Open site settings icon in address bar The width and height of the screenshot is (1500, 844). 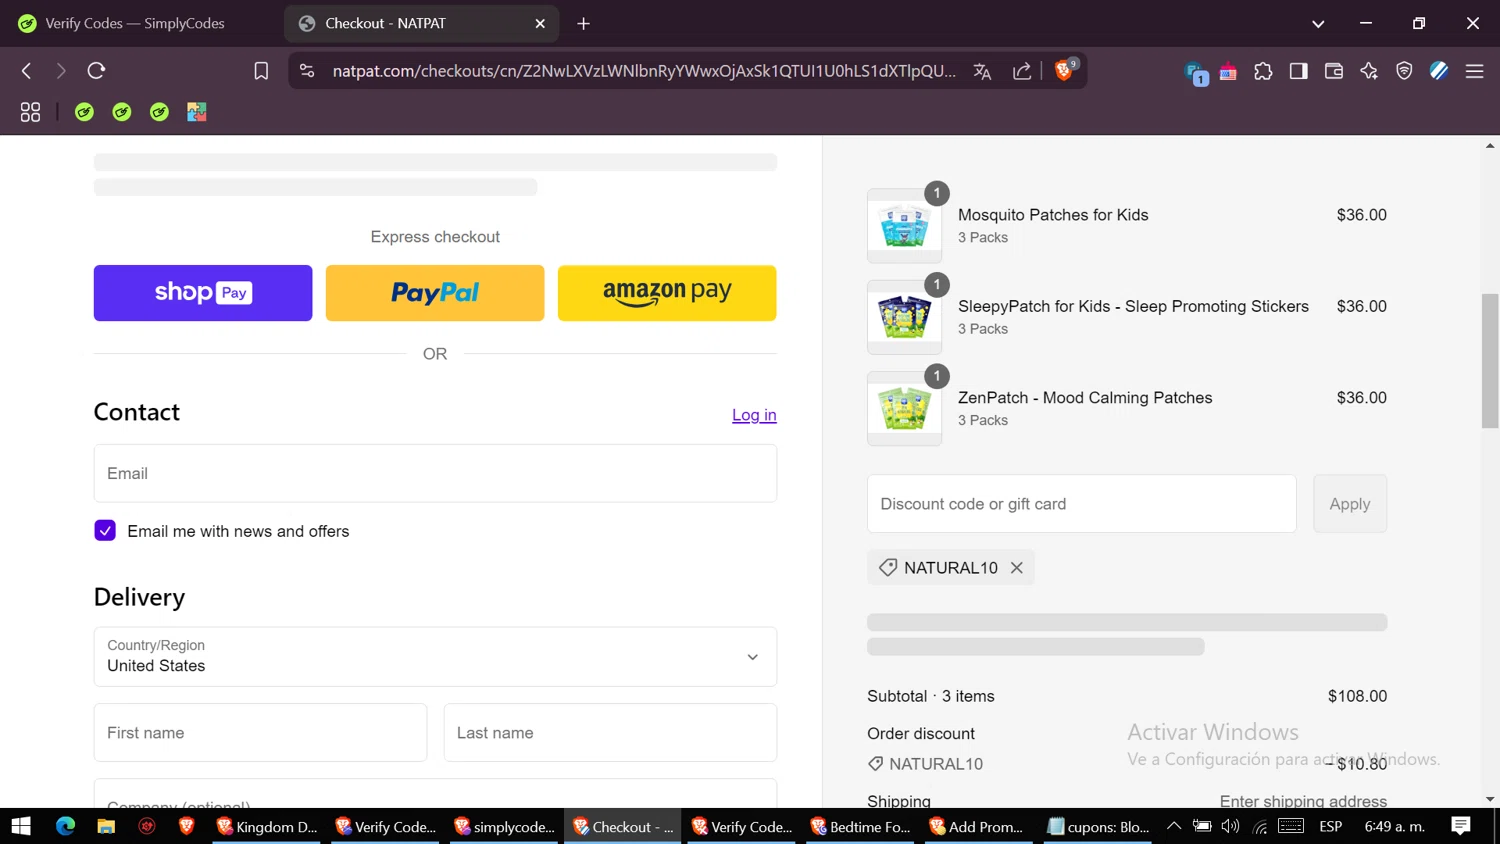coord(307,71)
